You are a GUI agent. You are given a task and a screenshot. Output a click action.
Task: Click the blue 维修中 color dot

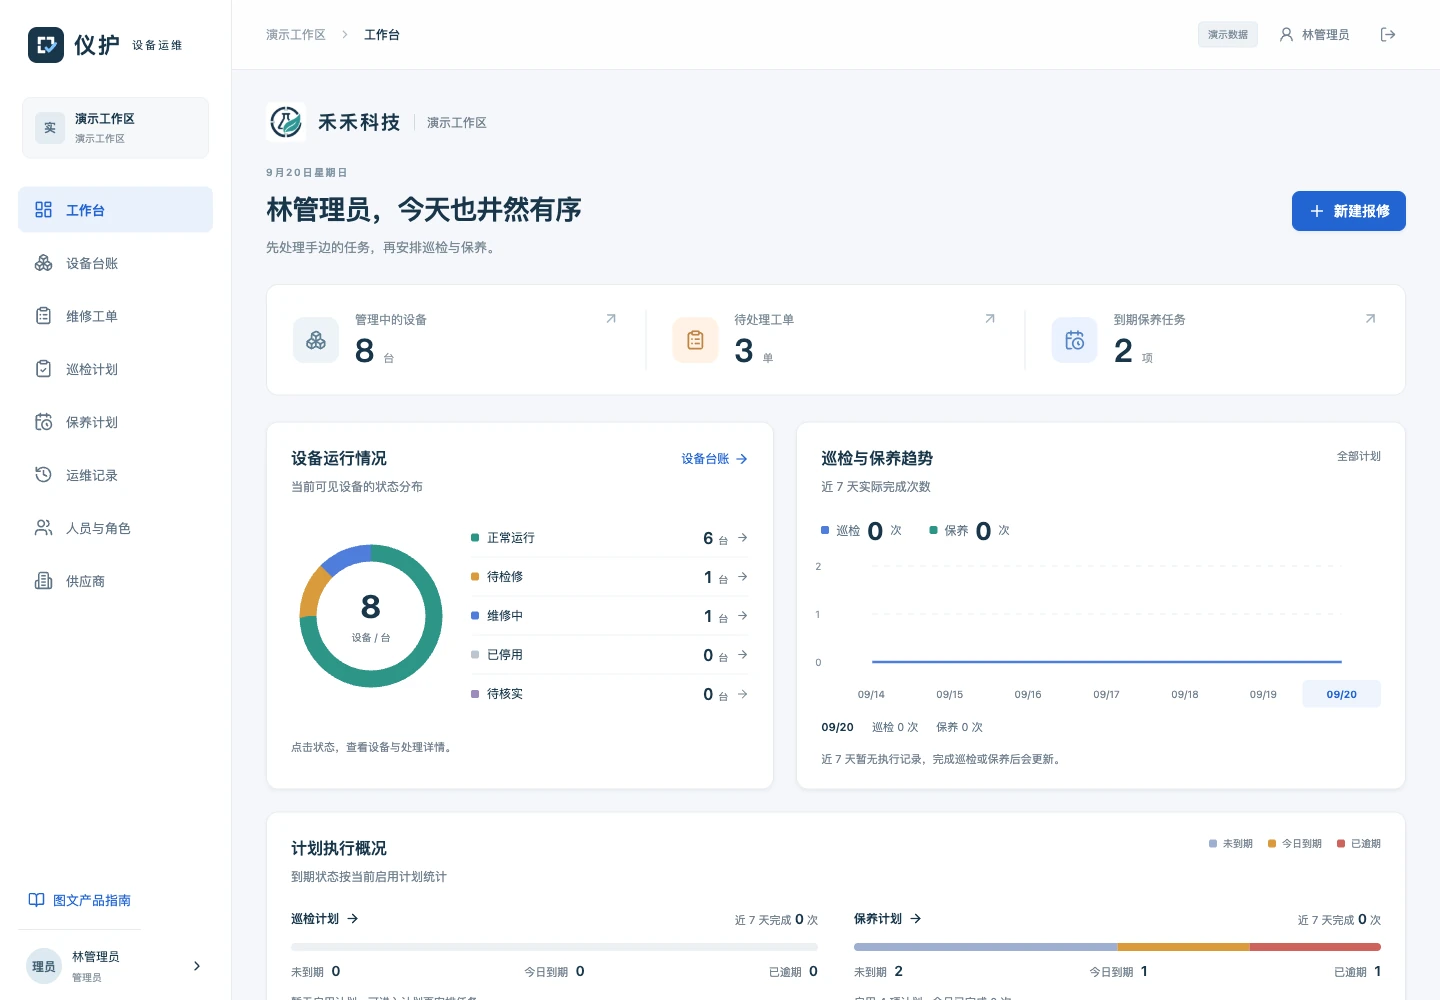[475, 616]
